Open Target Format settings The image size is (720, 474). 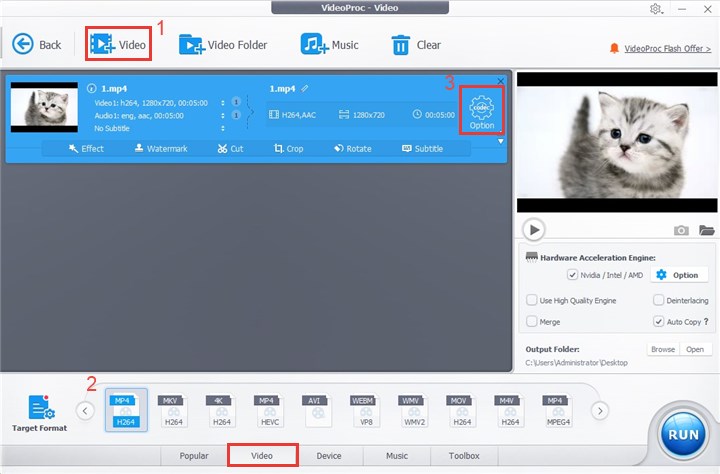coord(39,413)
